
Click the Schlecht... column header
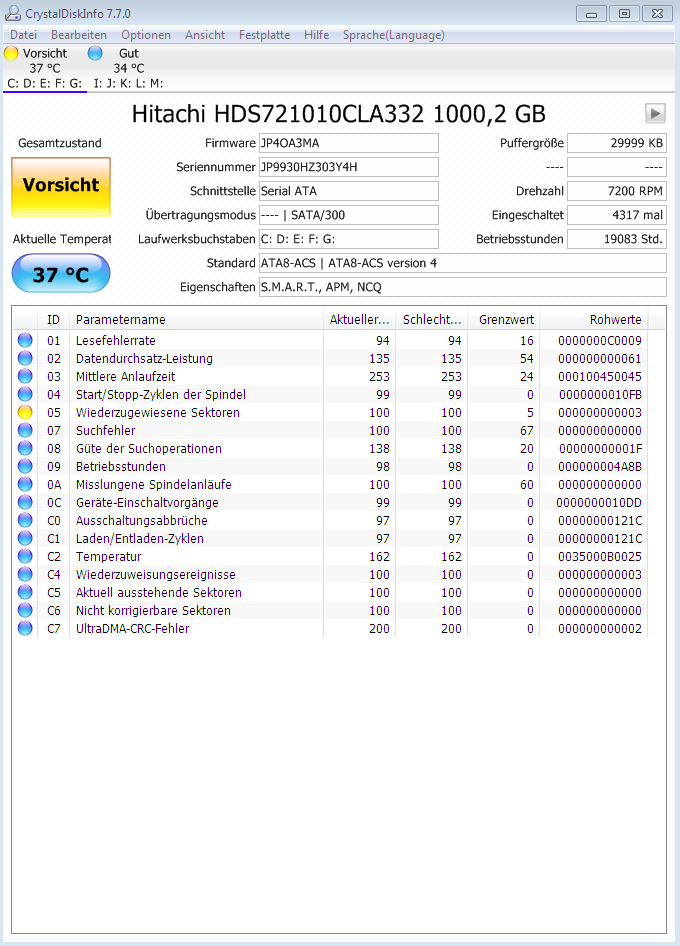pyautogui.click(x=431, y=320)
